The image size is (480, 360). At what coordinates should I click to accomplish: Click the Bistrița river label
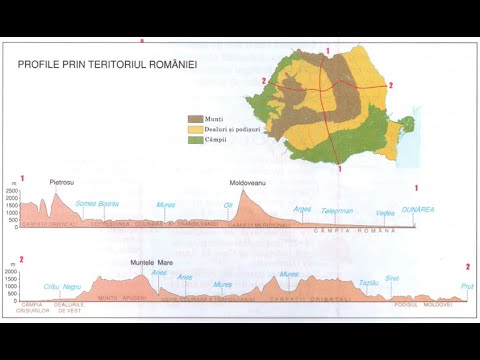[109, 204]
